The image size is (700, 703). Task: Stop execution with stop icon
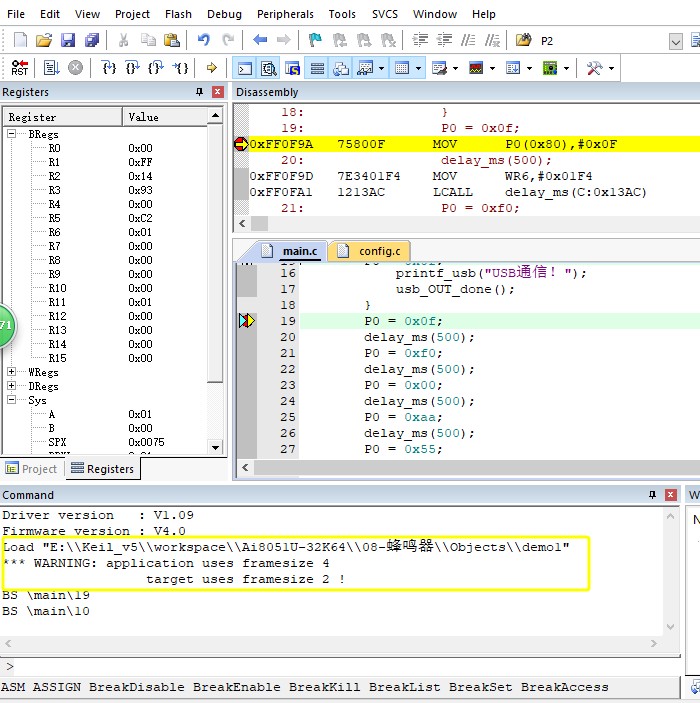(x=75, y=68)
